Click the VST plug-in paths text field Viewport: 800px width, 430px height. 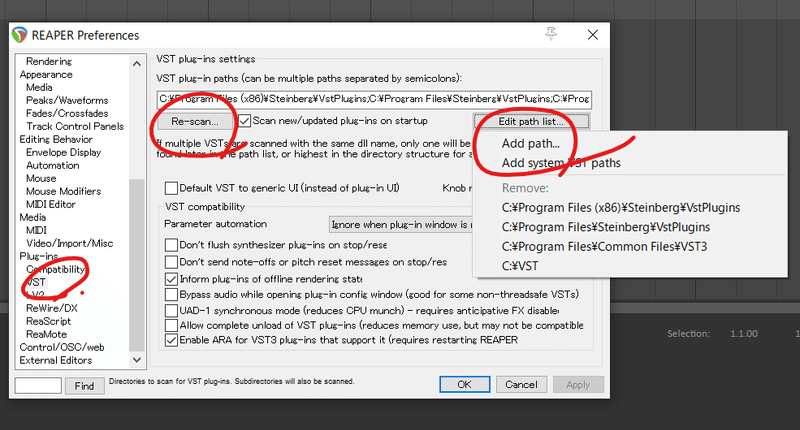[374, 99]
